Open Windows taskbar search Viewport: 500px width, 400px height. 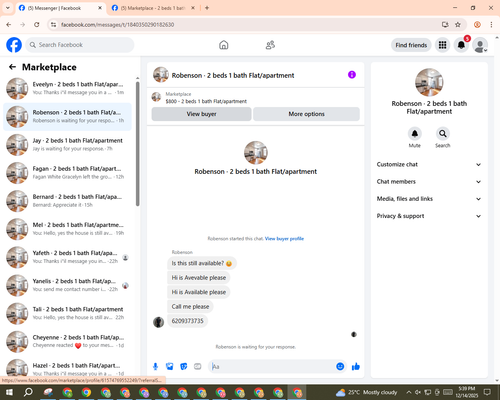(28, 392)
